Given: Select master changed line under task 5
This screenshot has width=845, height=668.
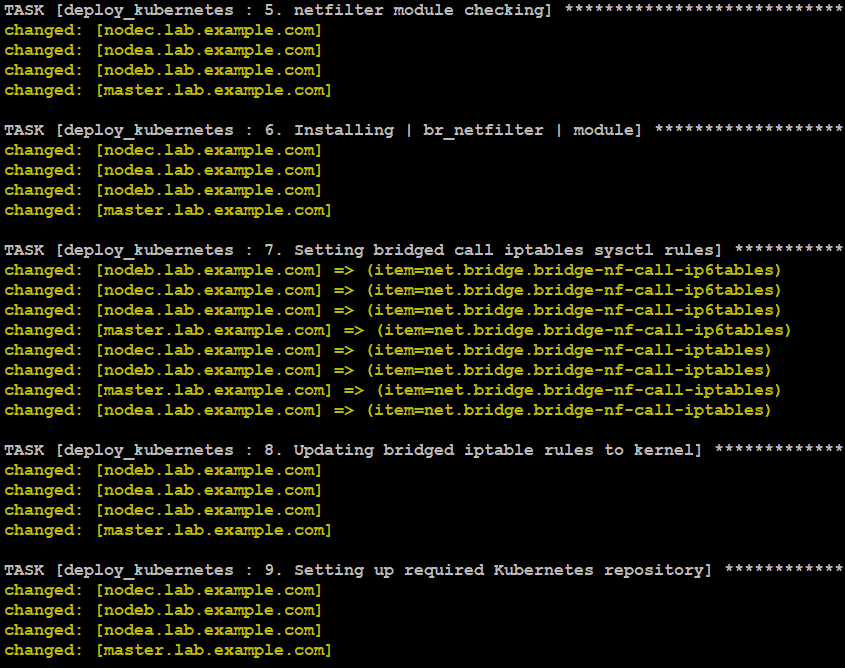Looking at the screenshot, I should [168, 90].
